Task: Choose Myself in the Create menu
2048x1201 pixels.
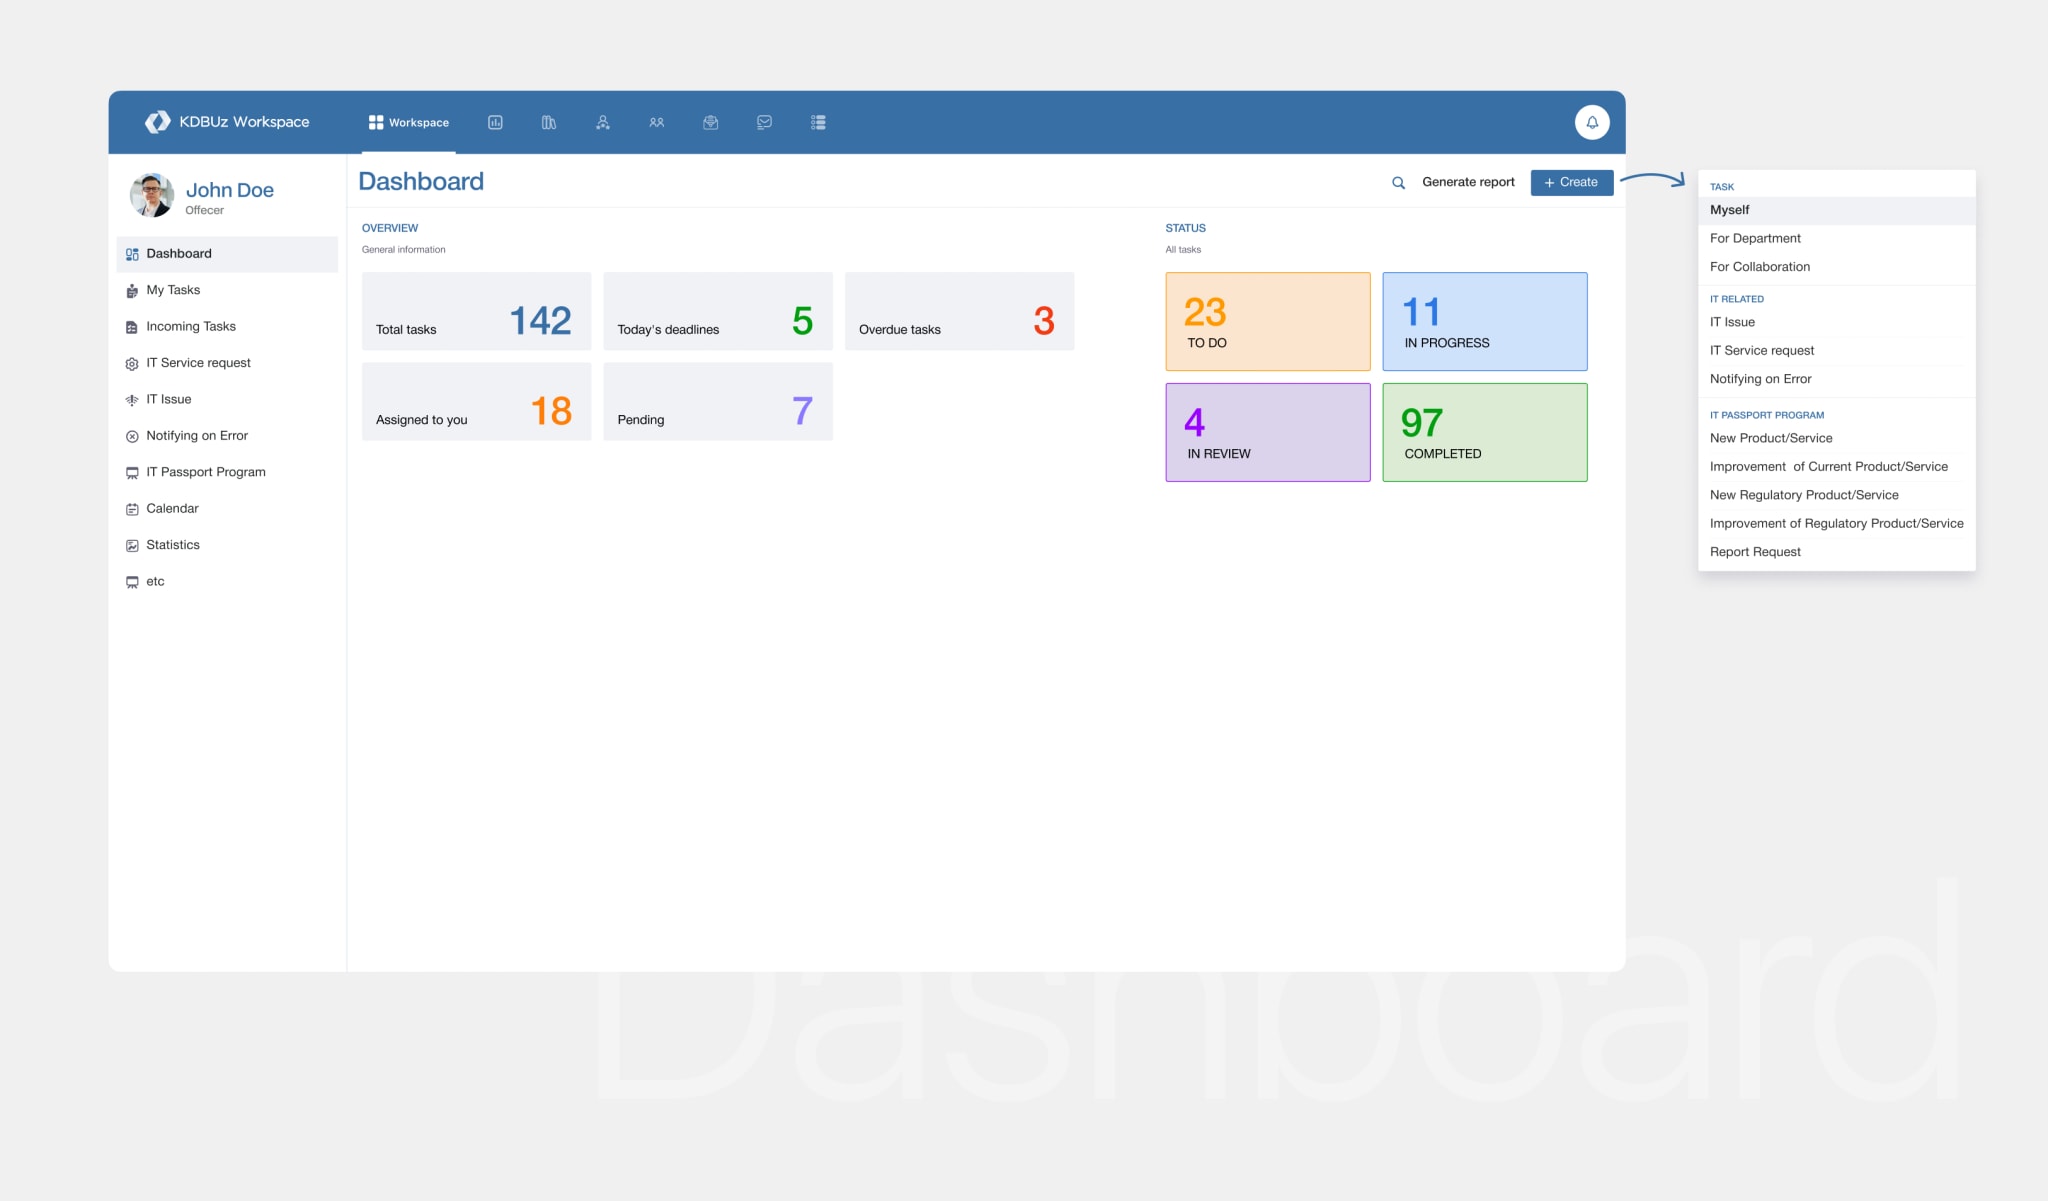Action: click(1837, 210)
